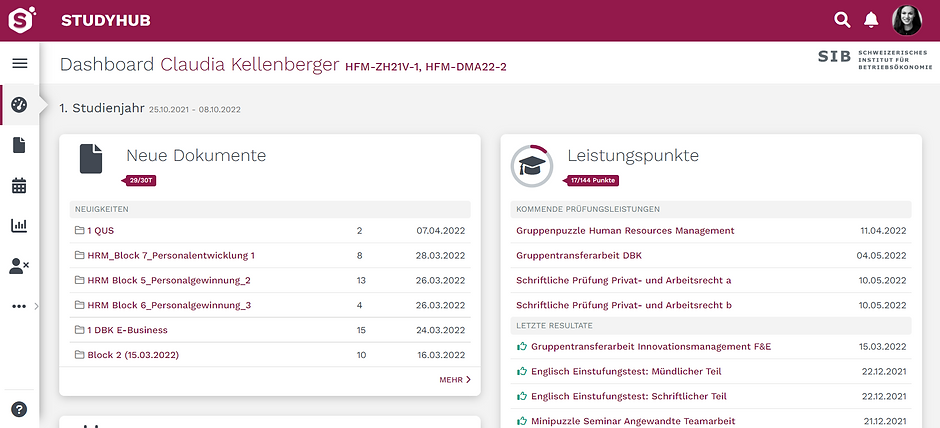Open the calendar sidebar icon
Screen dimensions: 940x428
pyautogui.click(x=19, y=186)
